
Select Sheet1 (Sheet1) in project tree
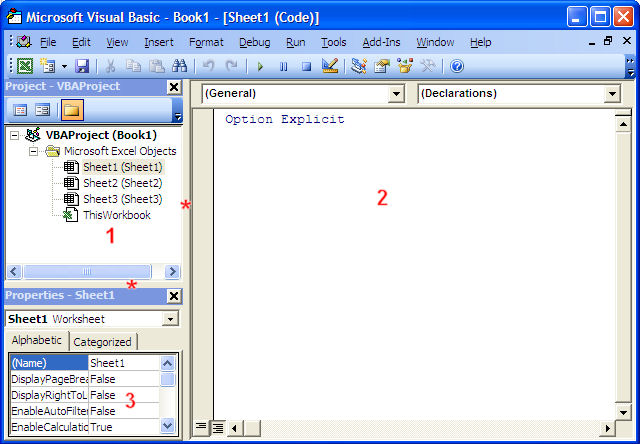click(122, 167)
